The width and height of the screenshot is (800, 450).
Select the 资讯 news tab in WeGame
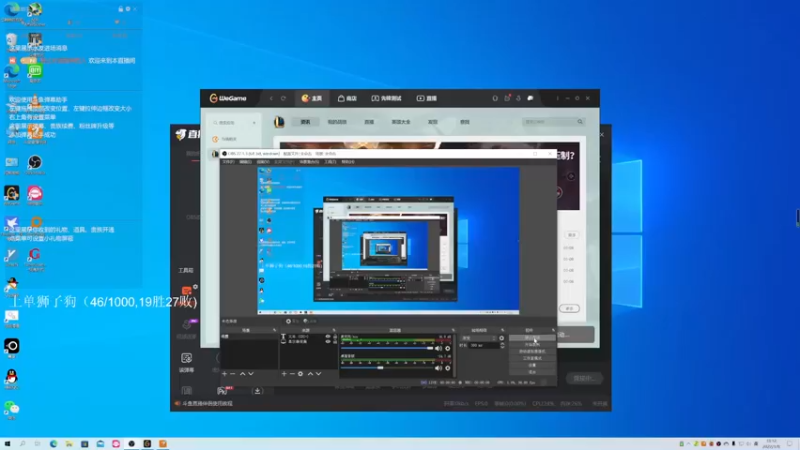click(305, 122)
